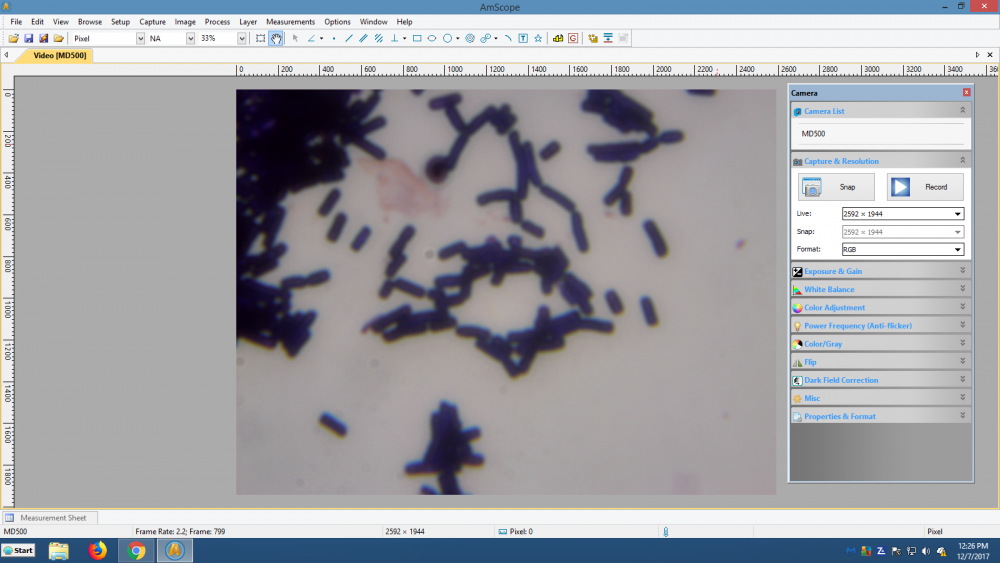This screenshot has height=563, width=1000.
Task: Switch to the Measurement Sheet tab
Action: (52, 518)
